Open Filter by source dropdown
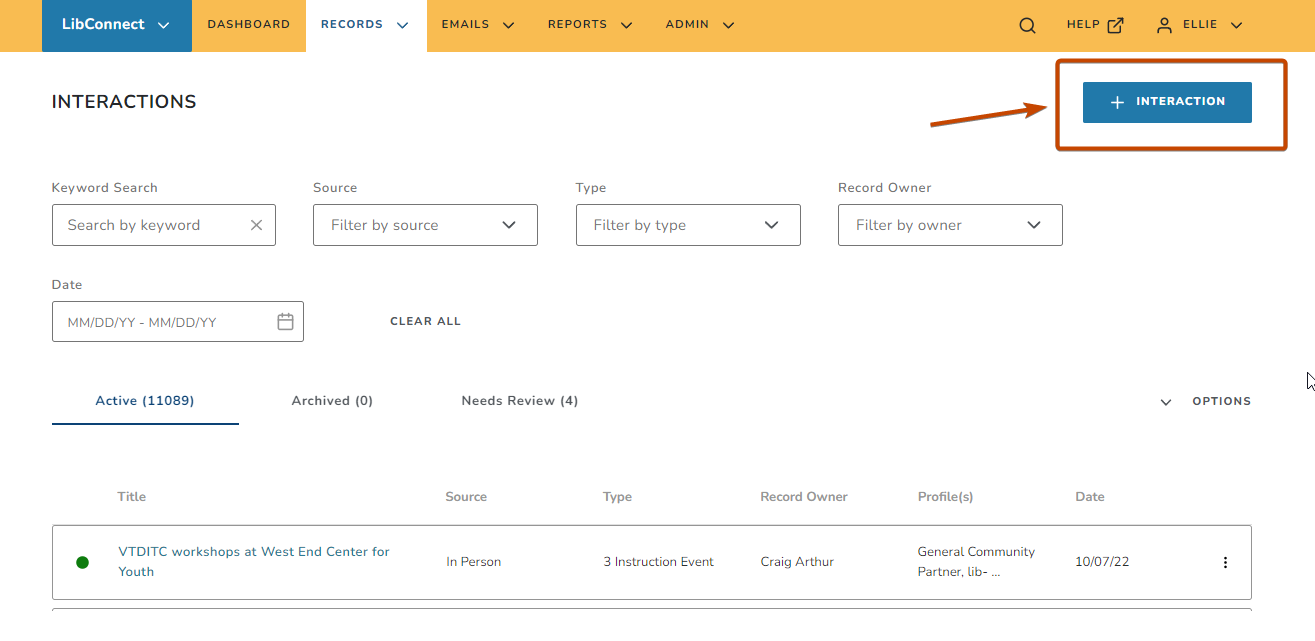 pyautogui.click(x=425, y=225)
